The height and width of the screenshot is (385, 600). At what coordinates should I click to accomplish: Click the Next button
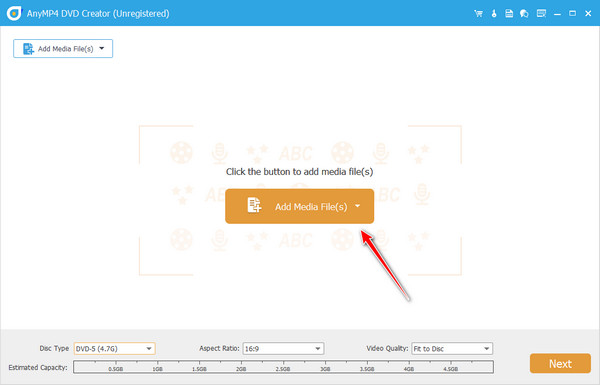(560, 364)
